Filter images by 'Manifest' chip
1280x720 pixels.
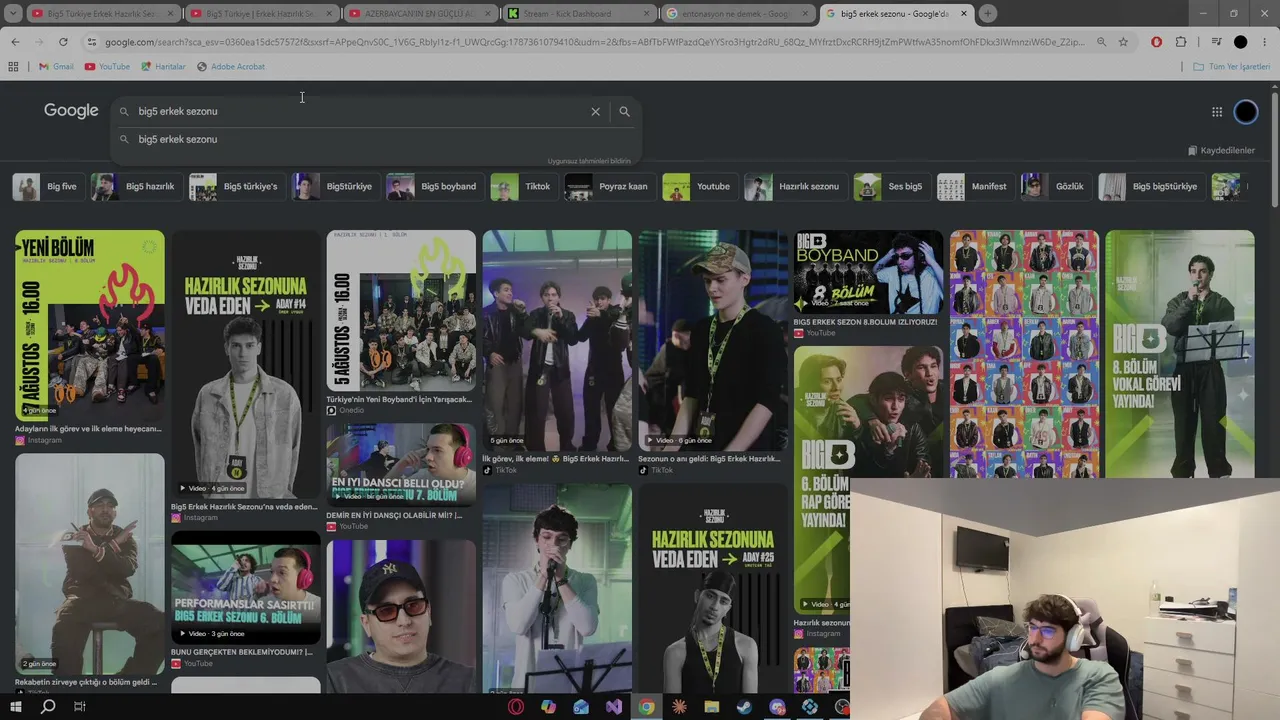pyautogui.click(x=974, y=186)
